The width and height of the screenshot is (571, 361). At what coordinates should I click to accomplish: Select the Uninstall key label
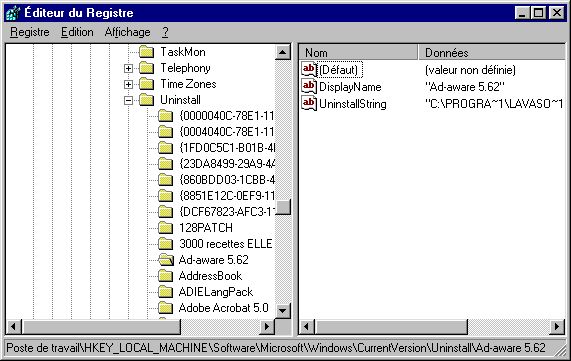[180, 100]
